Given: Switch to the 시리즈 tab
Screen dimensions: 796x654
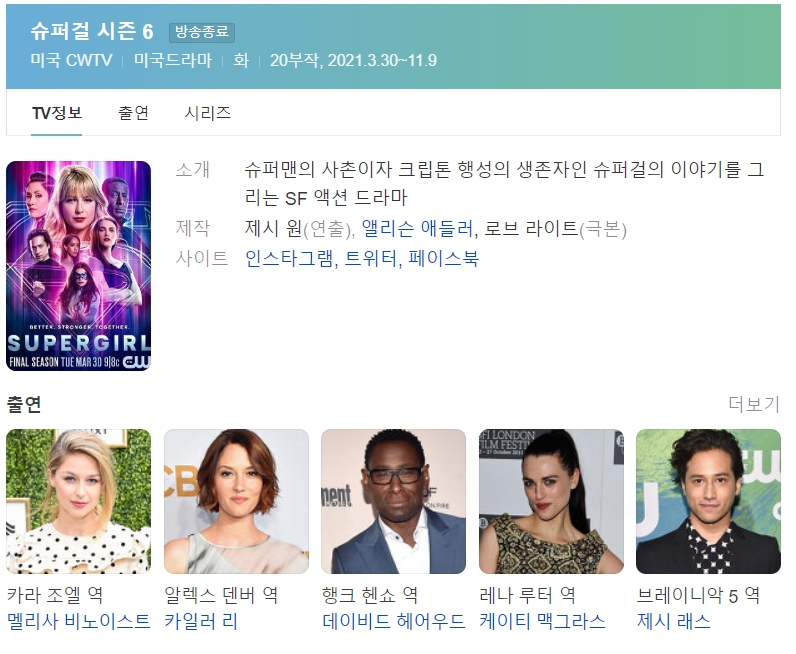Looking at the screenshot, I should click(207, 113).
